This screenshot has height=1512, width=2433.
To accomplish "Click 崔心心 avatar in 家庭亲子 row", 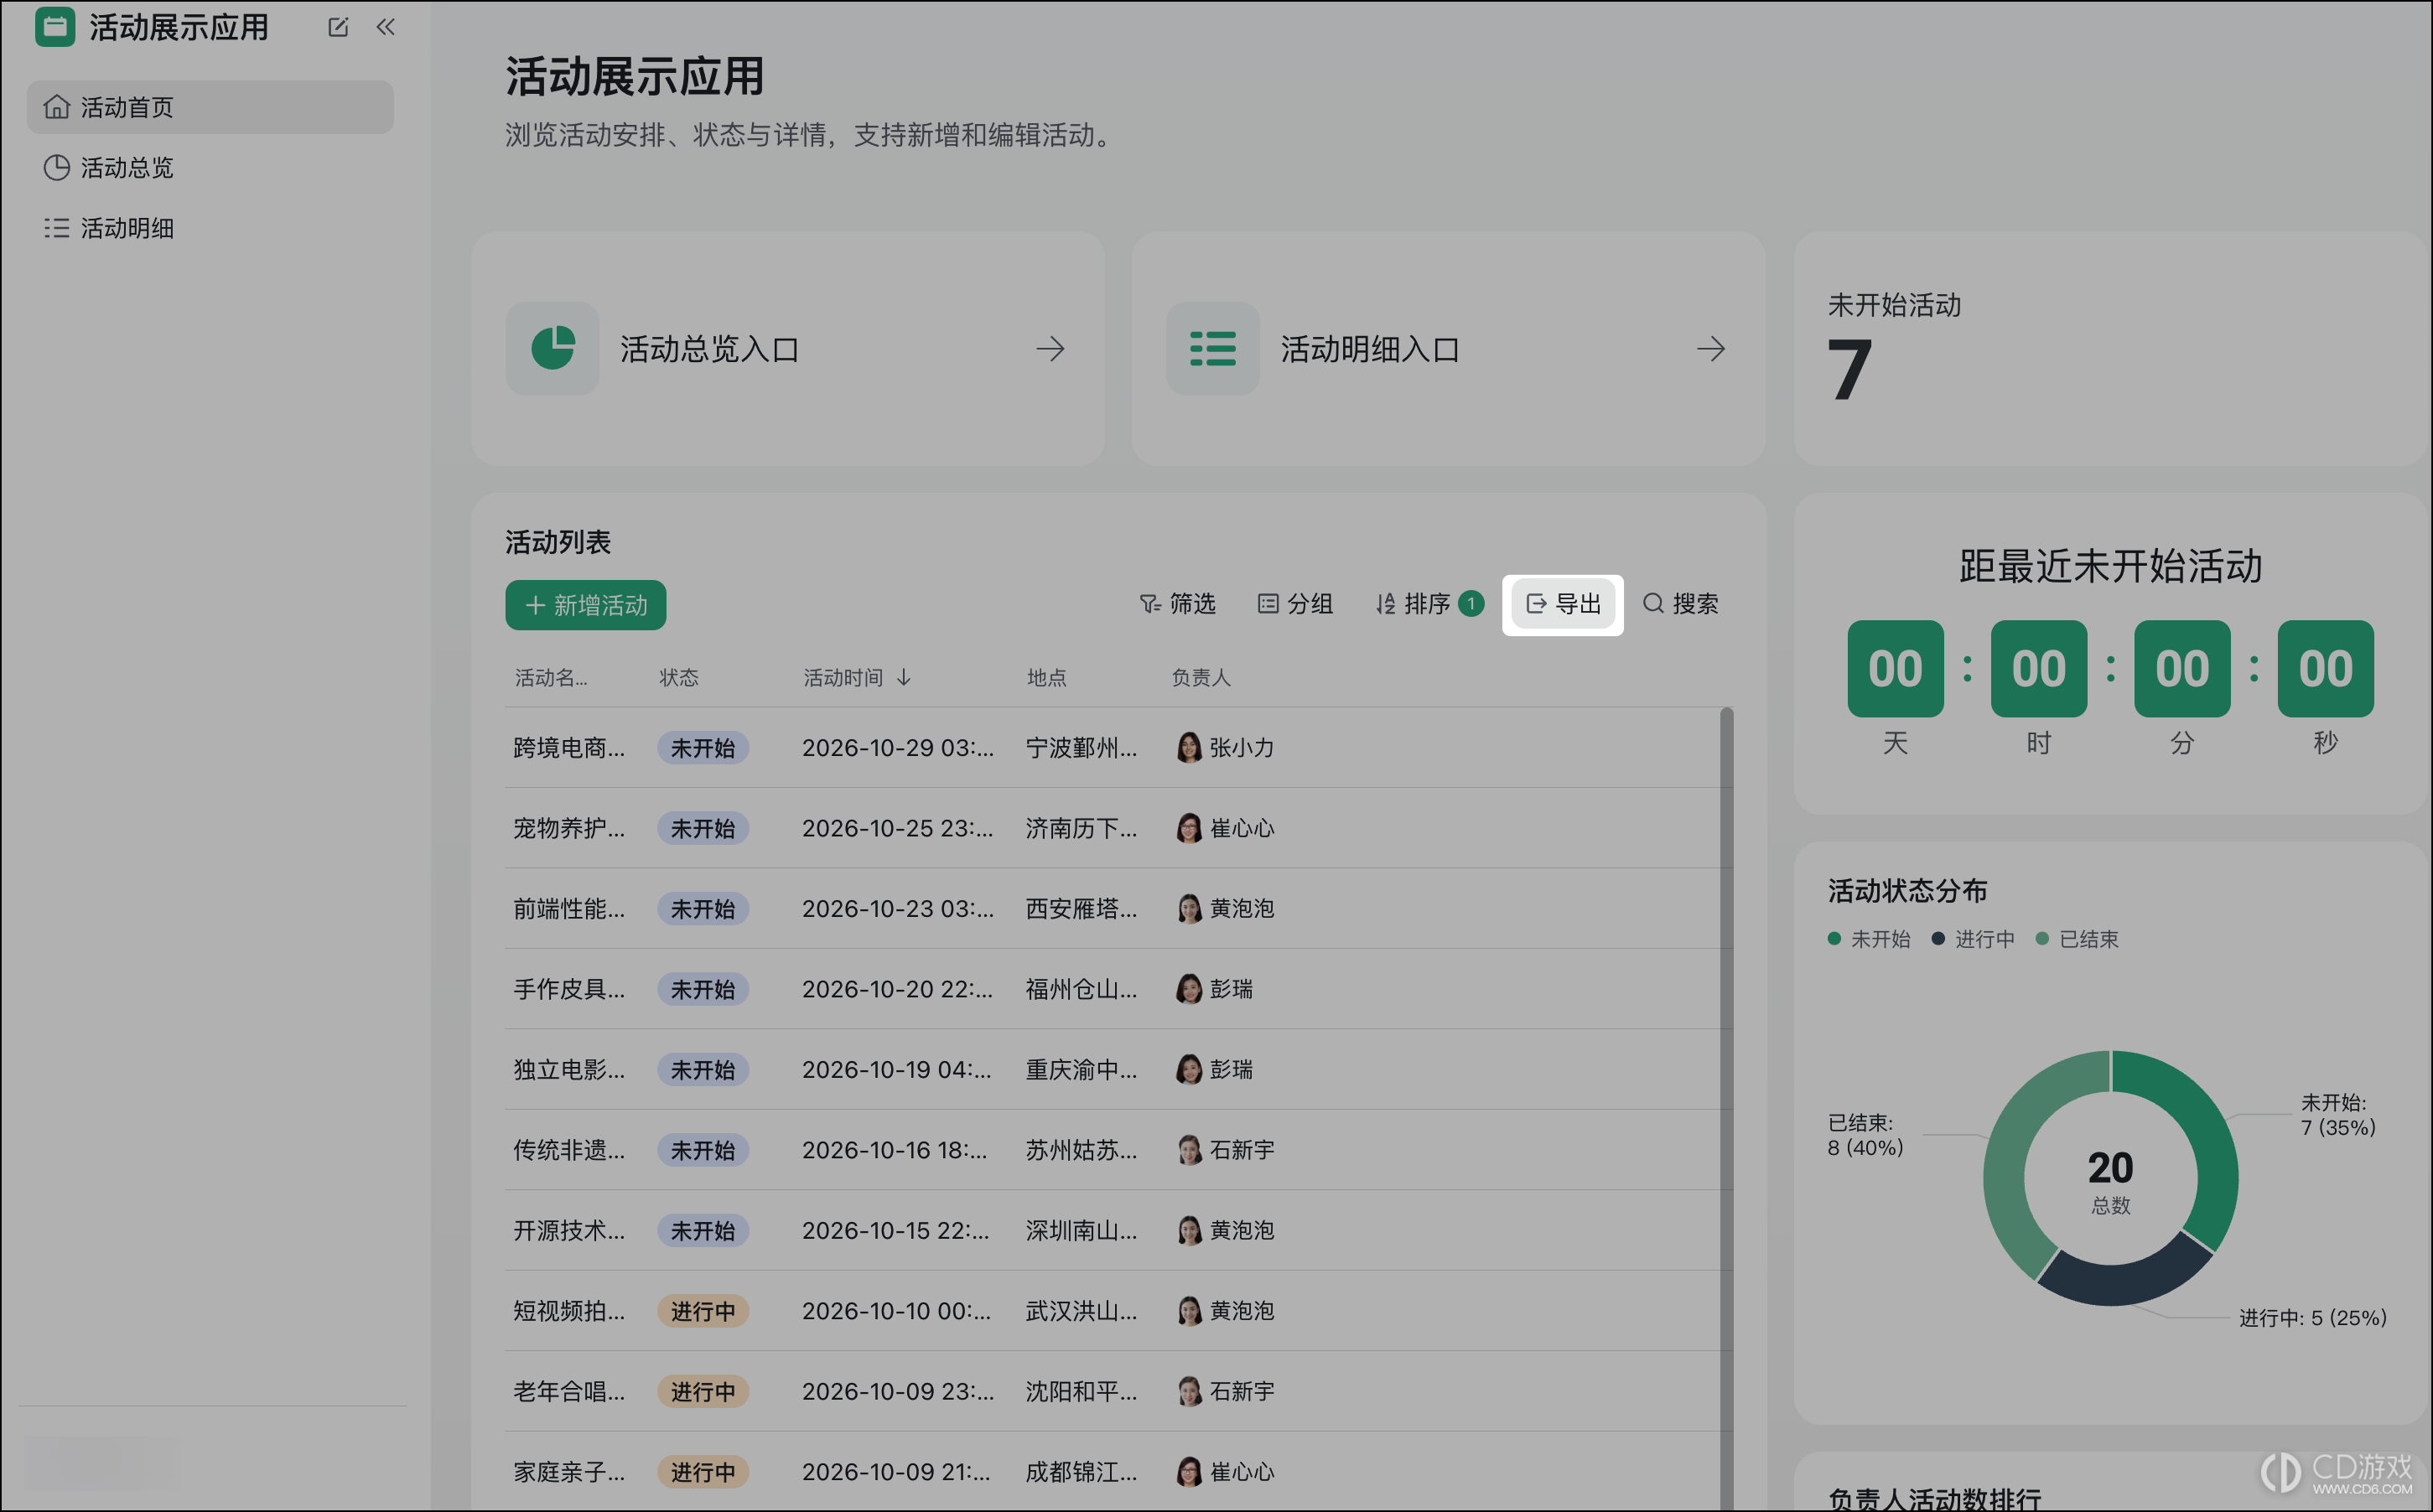I will pos(1189,1472).
